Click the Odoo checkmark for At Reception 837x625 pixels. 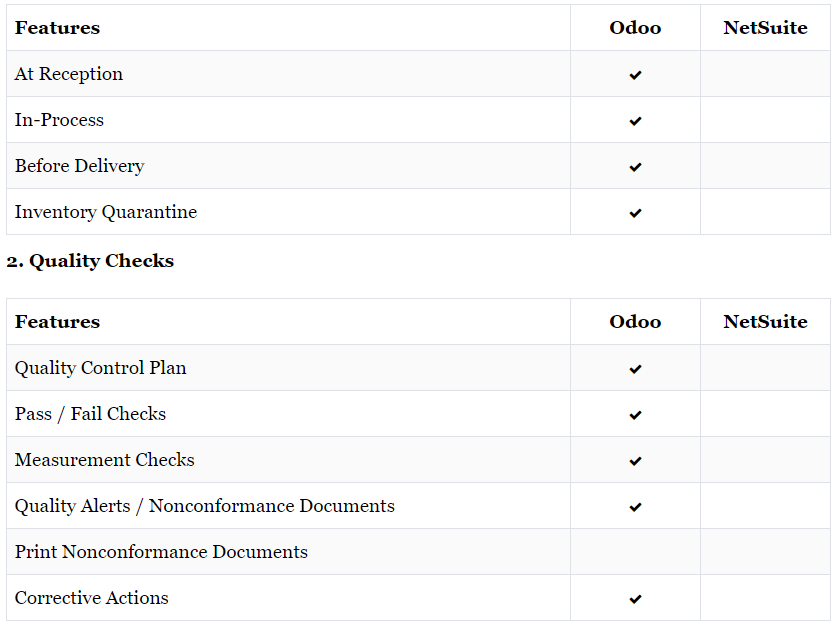pos(635,75)
